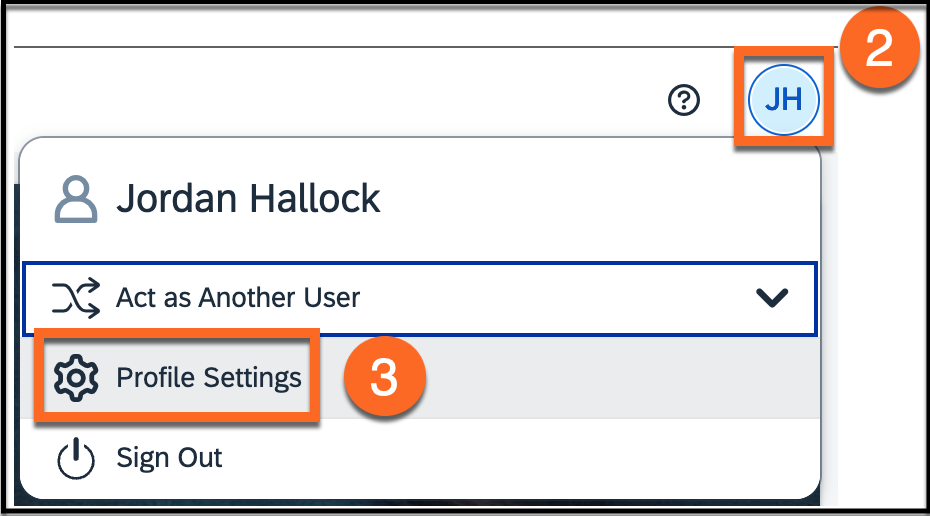This screenshot has height=516, width=930.
Task: Open the JH user avatar menu
Action: [784, 100]
